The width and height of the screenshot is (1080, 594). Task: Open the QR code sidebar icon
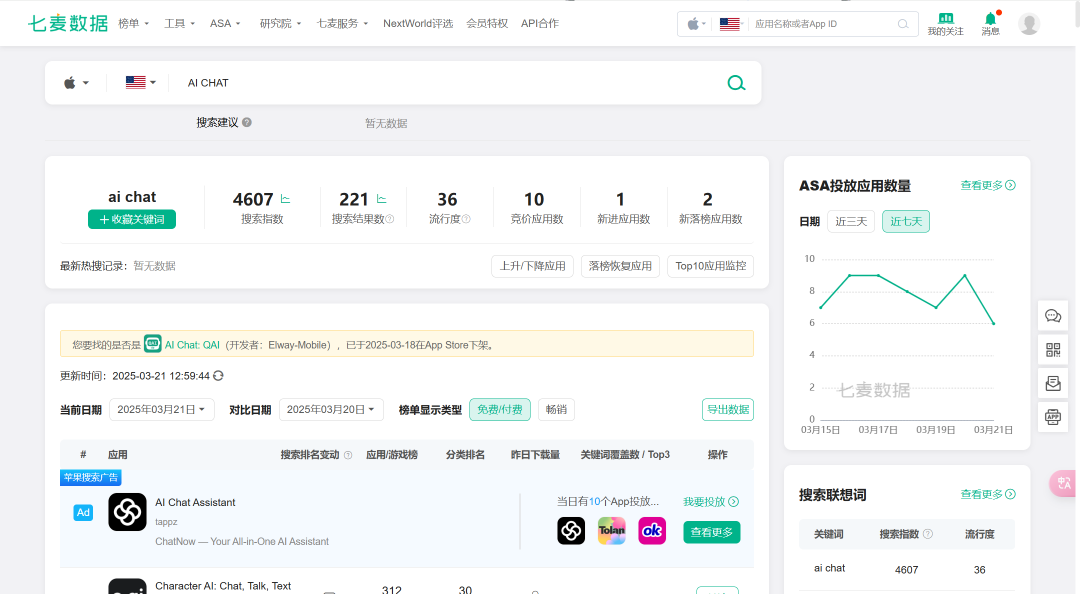click(1053, 349)
